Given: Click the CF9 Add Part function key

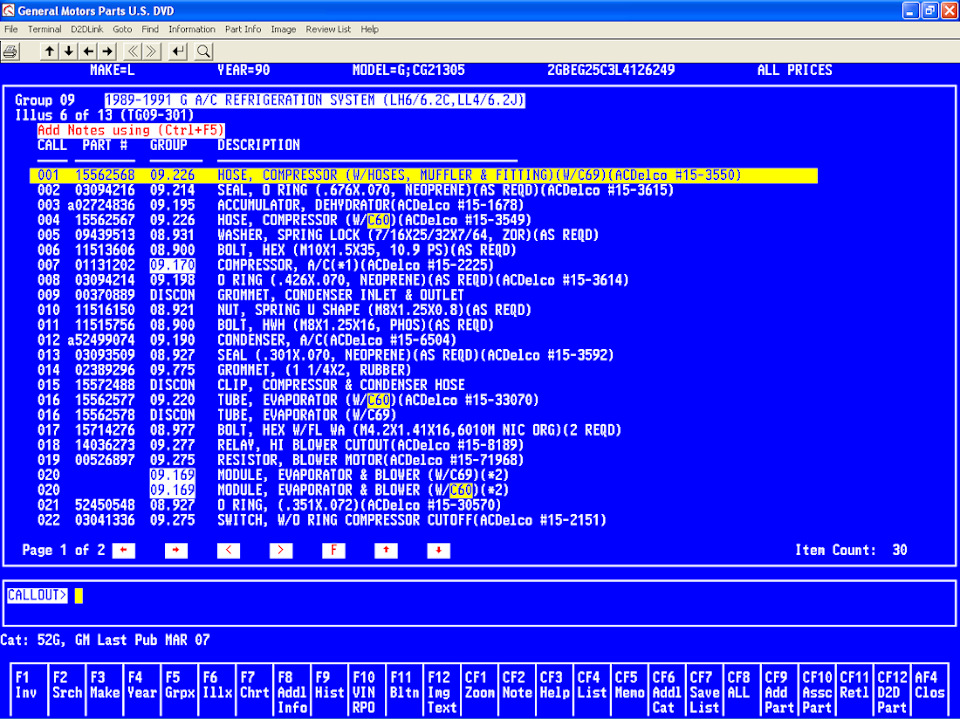Looking at the screenshot, I should (779, 689).
